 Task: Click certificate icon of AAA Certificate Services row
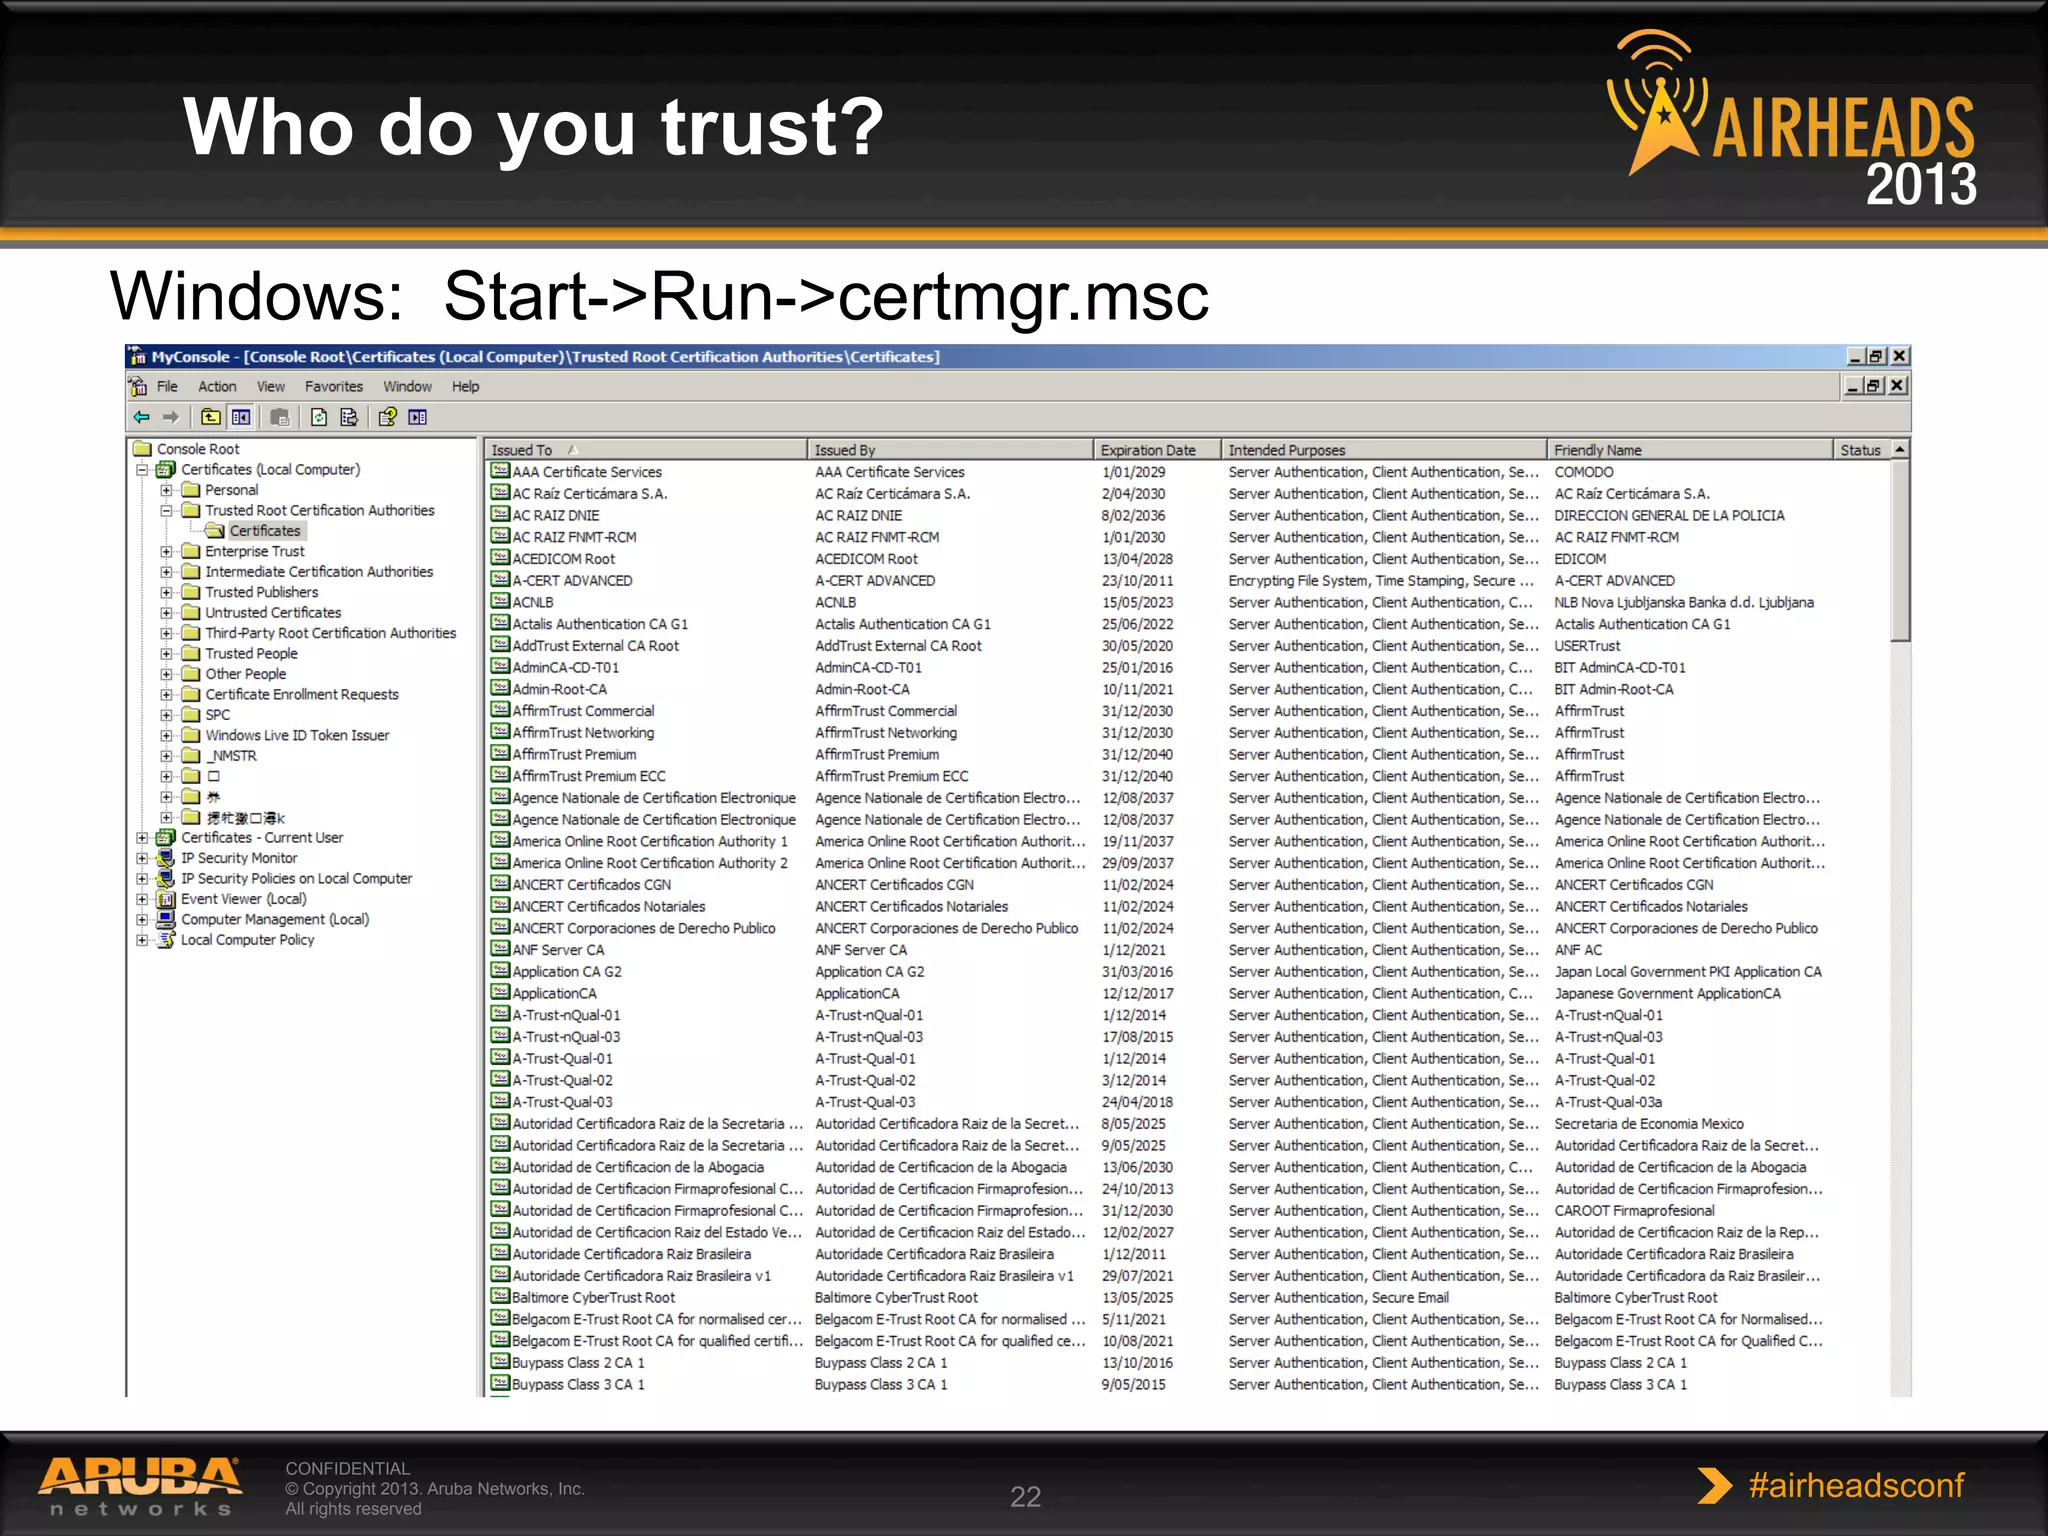tap(500, 471)
